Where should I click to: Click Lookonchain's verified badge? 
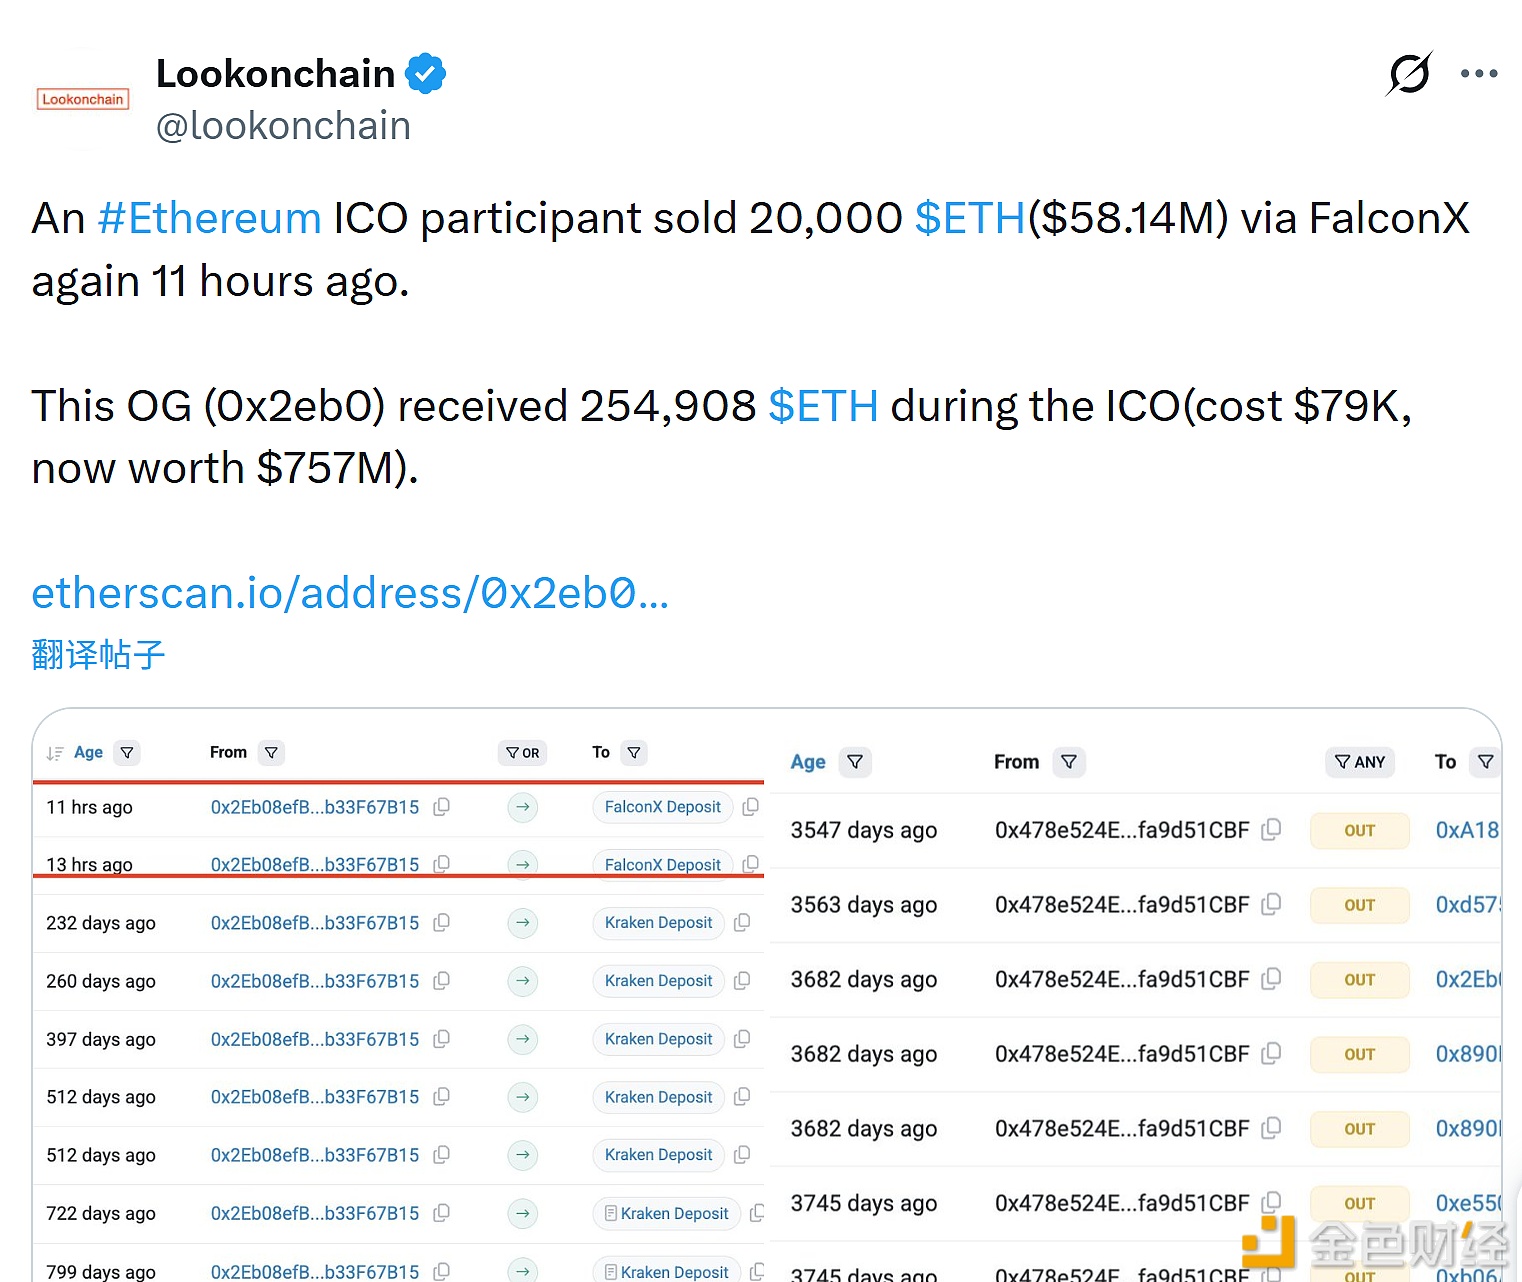(x=426, y=74)
